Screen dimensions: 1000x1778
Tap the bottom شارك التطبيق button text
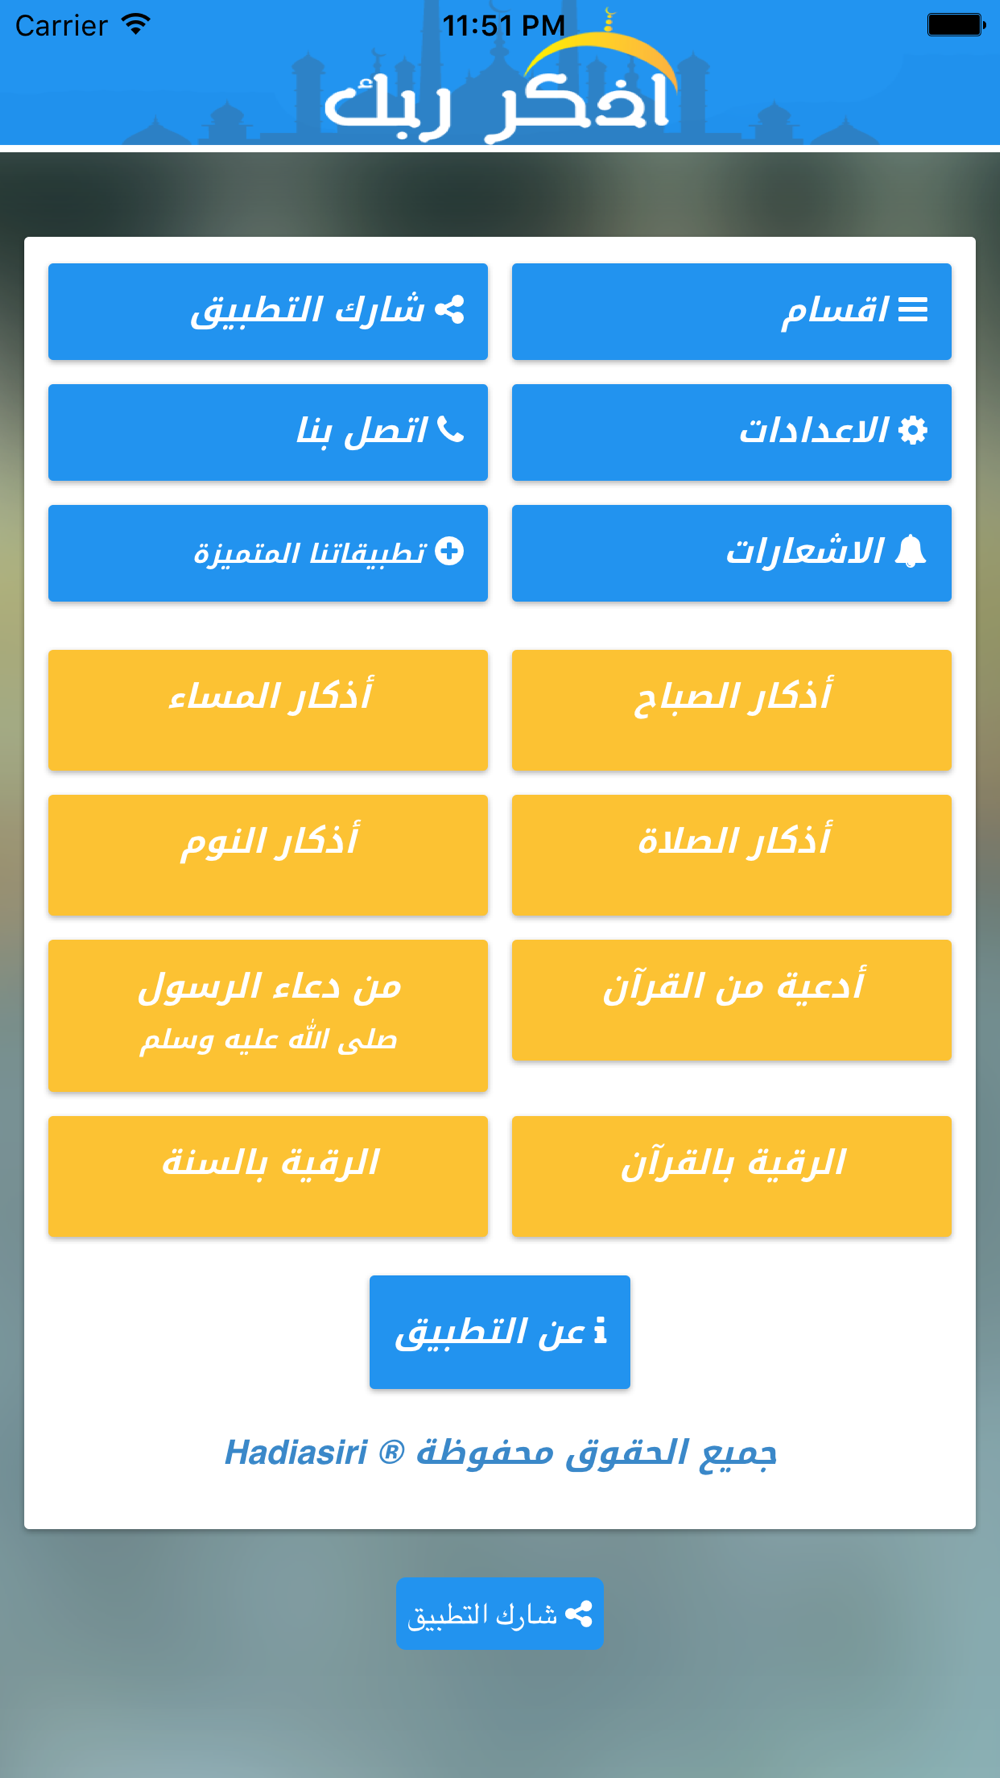pyautogui.click(x=483, y=1615)
